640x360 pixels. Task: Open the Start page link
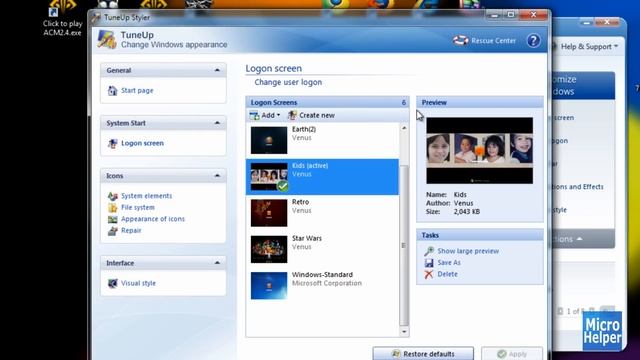click(137, 91)
